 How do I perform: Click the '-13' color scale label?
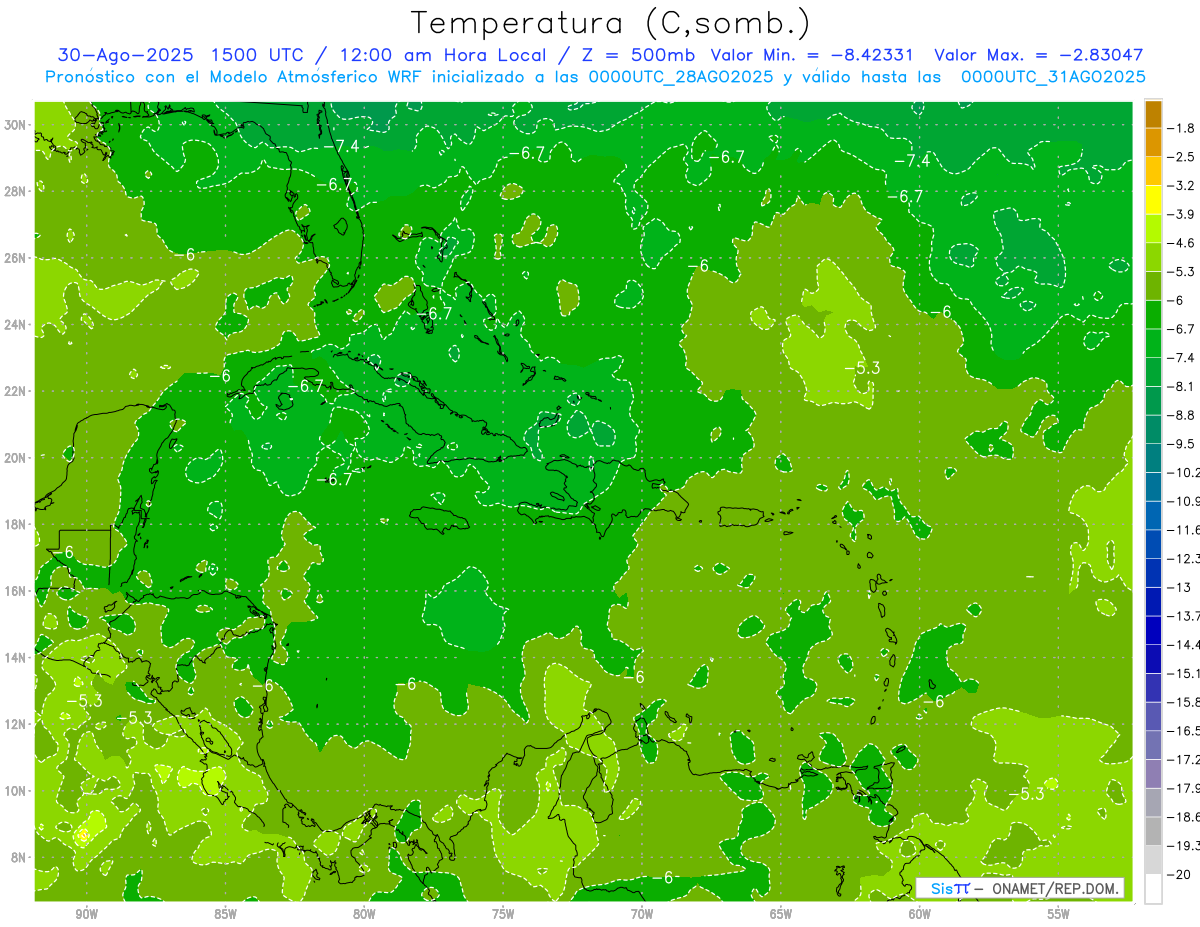pyautogui.click(x=1179, y=588)
